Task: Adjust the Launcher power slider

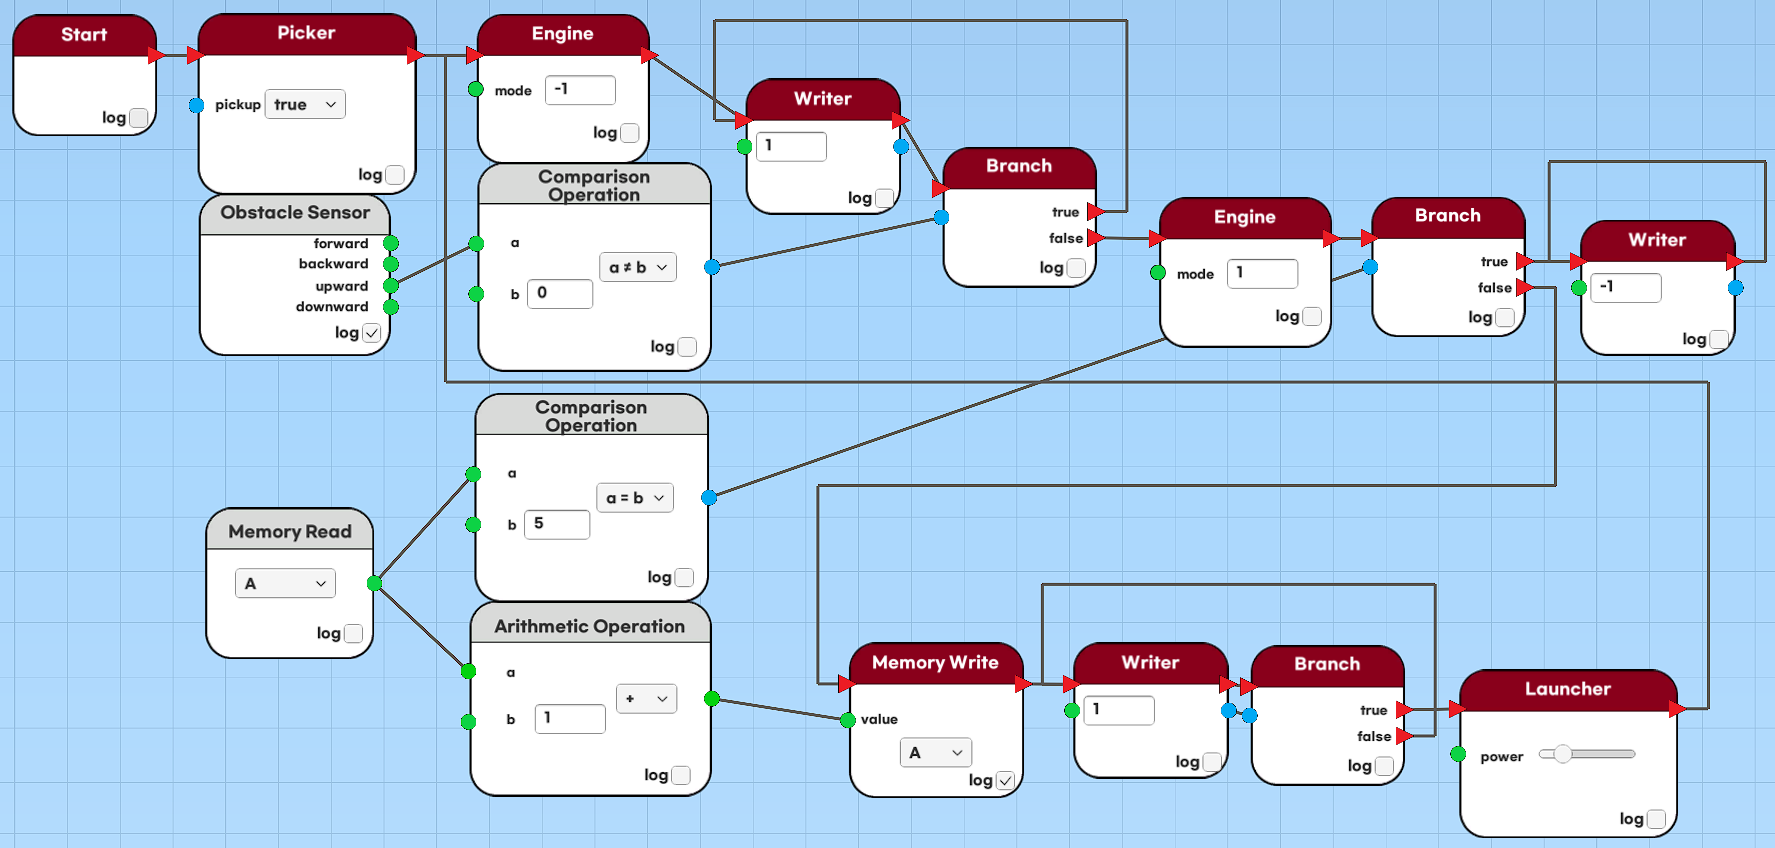Action: point(1586,754)
